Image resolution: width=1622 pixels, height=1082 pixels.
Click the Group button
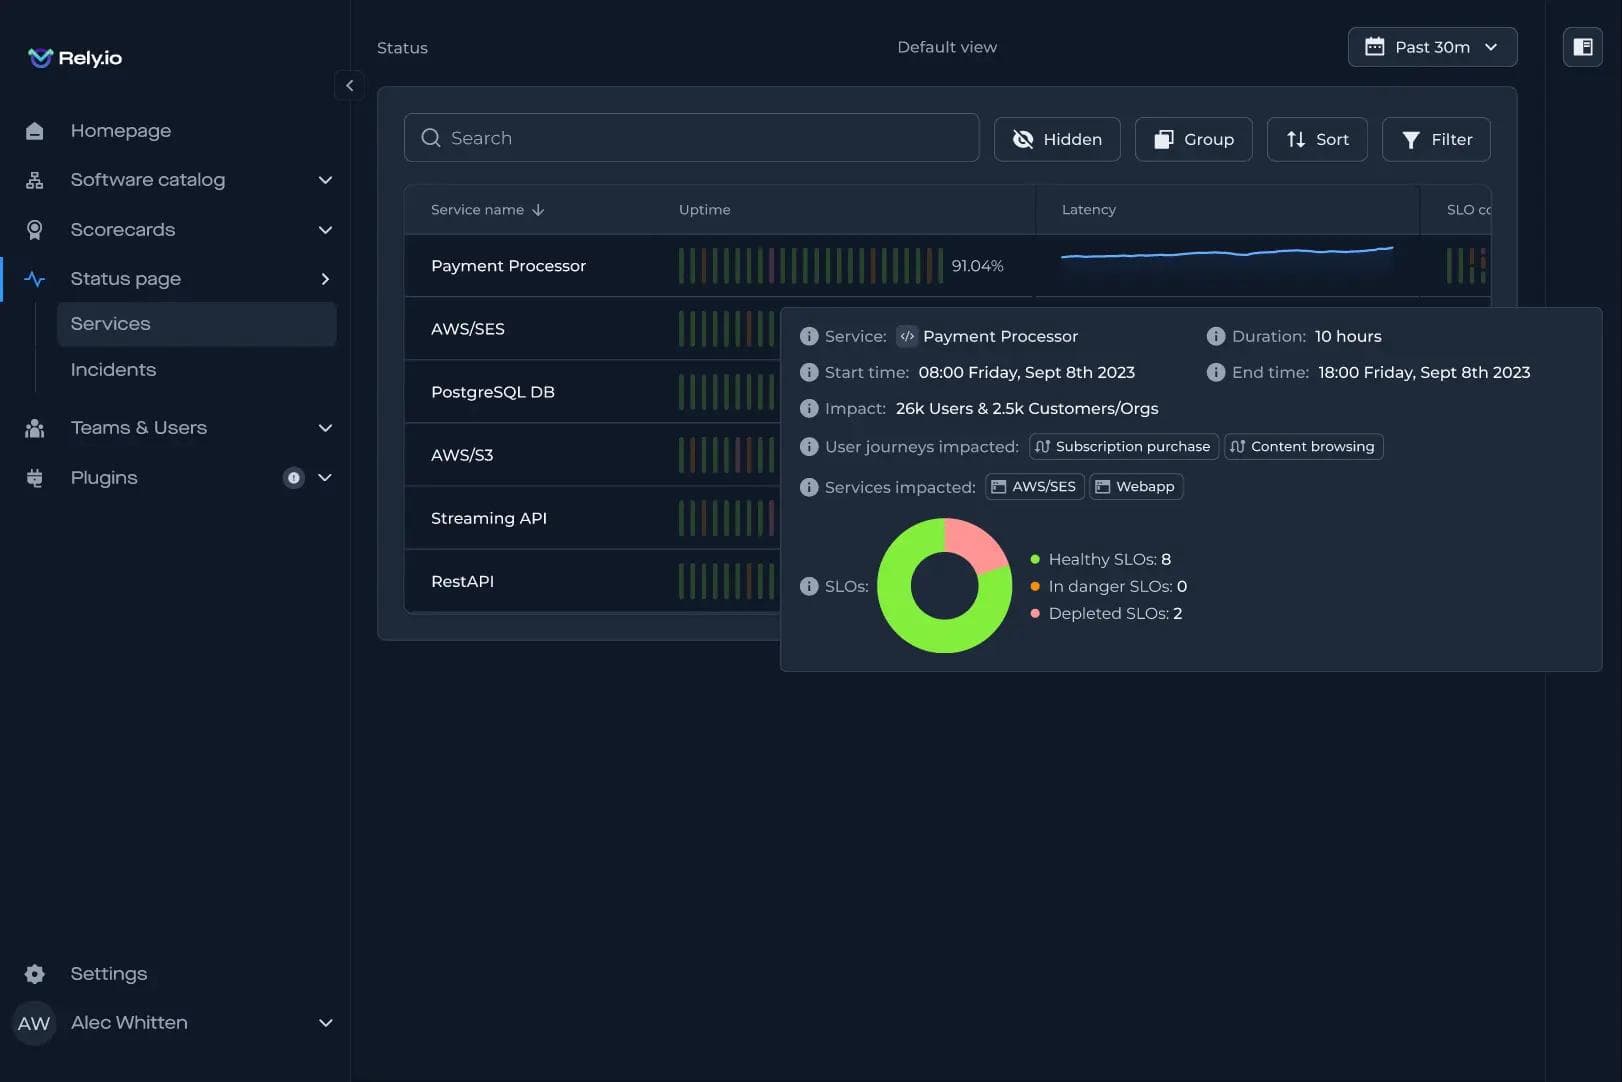pyautogui.click(x=1193, y=139)
